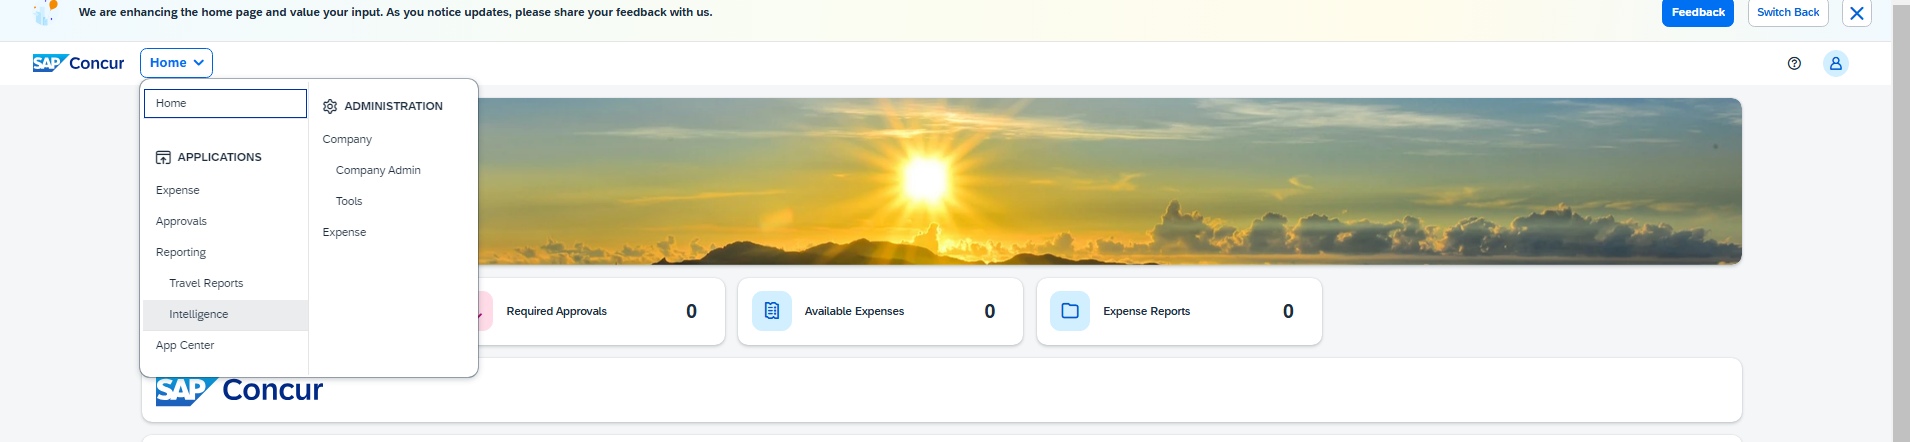Go to Approvals menu item

click(181, 221)
